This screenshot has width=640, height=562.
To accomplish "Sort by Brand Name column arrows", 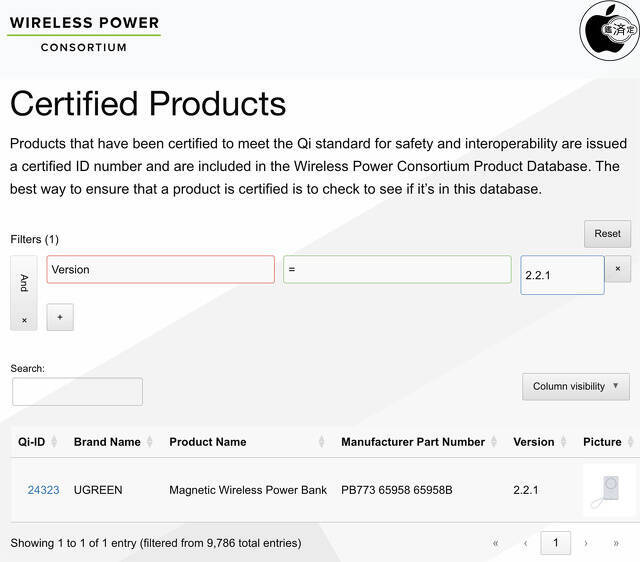I will [150, 442].
